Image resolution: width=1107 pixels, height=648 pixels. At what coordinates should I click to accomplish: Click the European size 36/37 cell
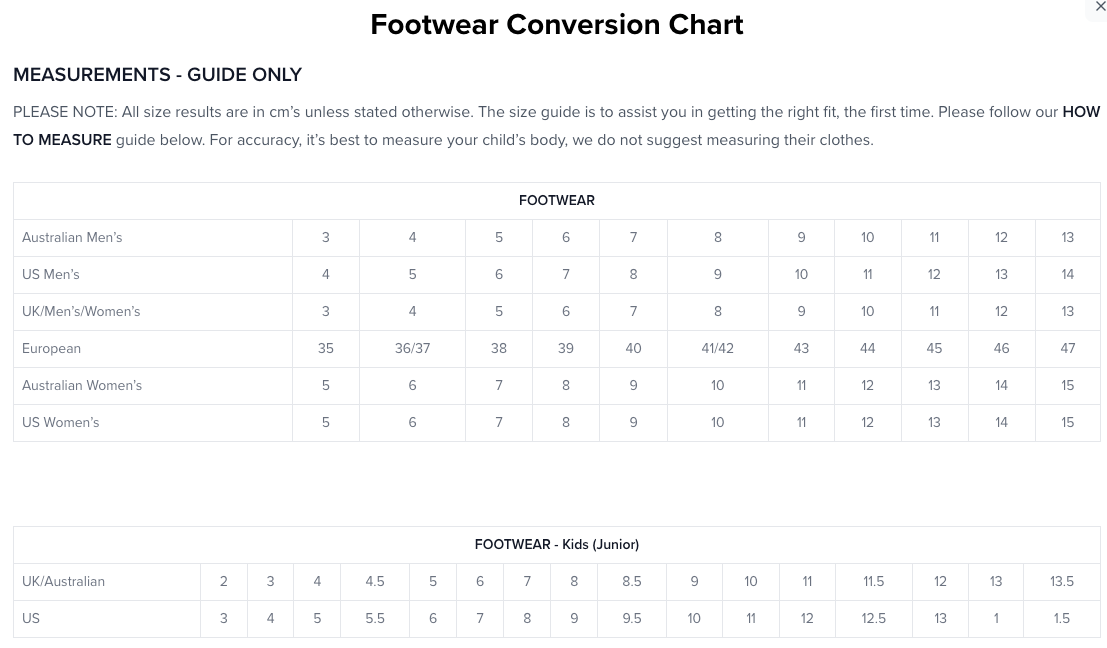[x=412, y=349]
